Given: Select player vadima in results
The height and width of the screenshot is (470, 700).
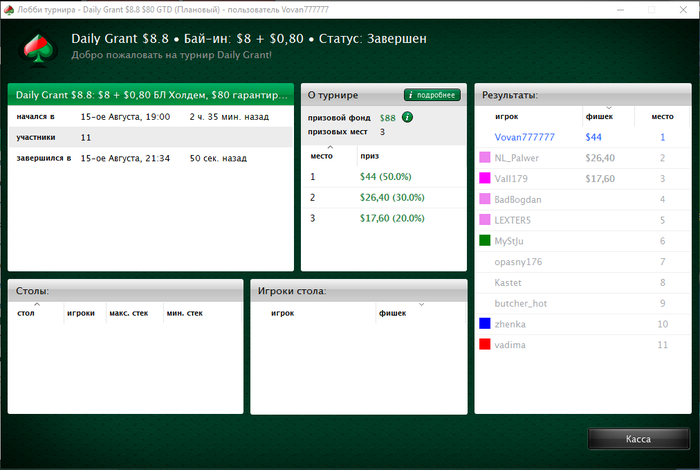Looking at the screenshot, I should coord(509,345).
